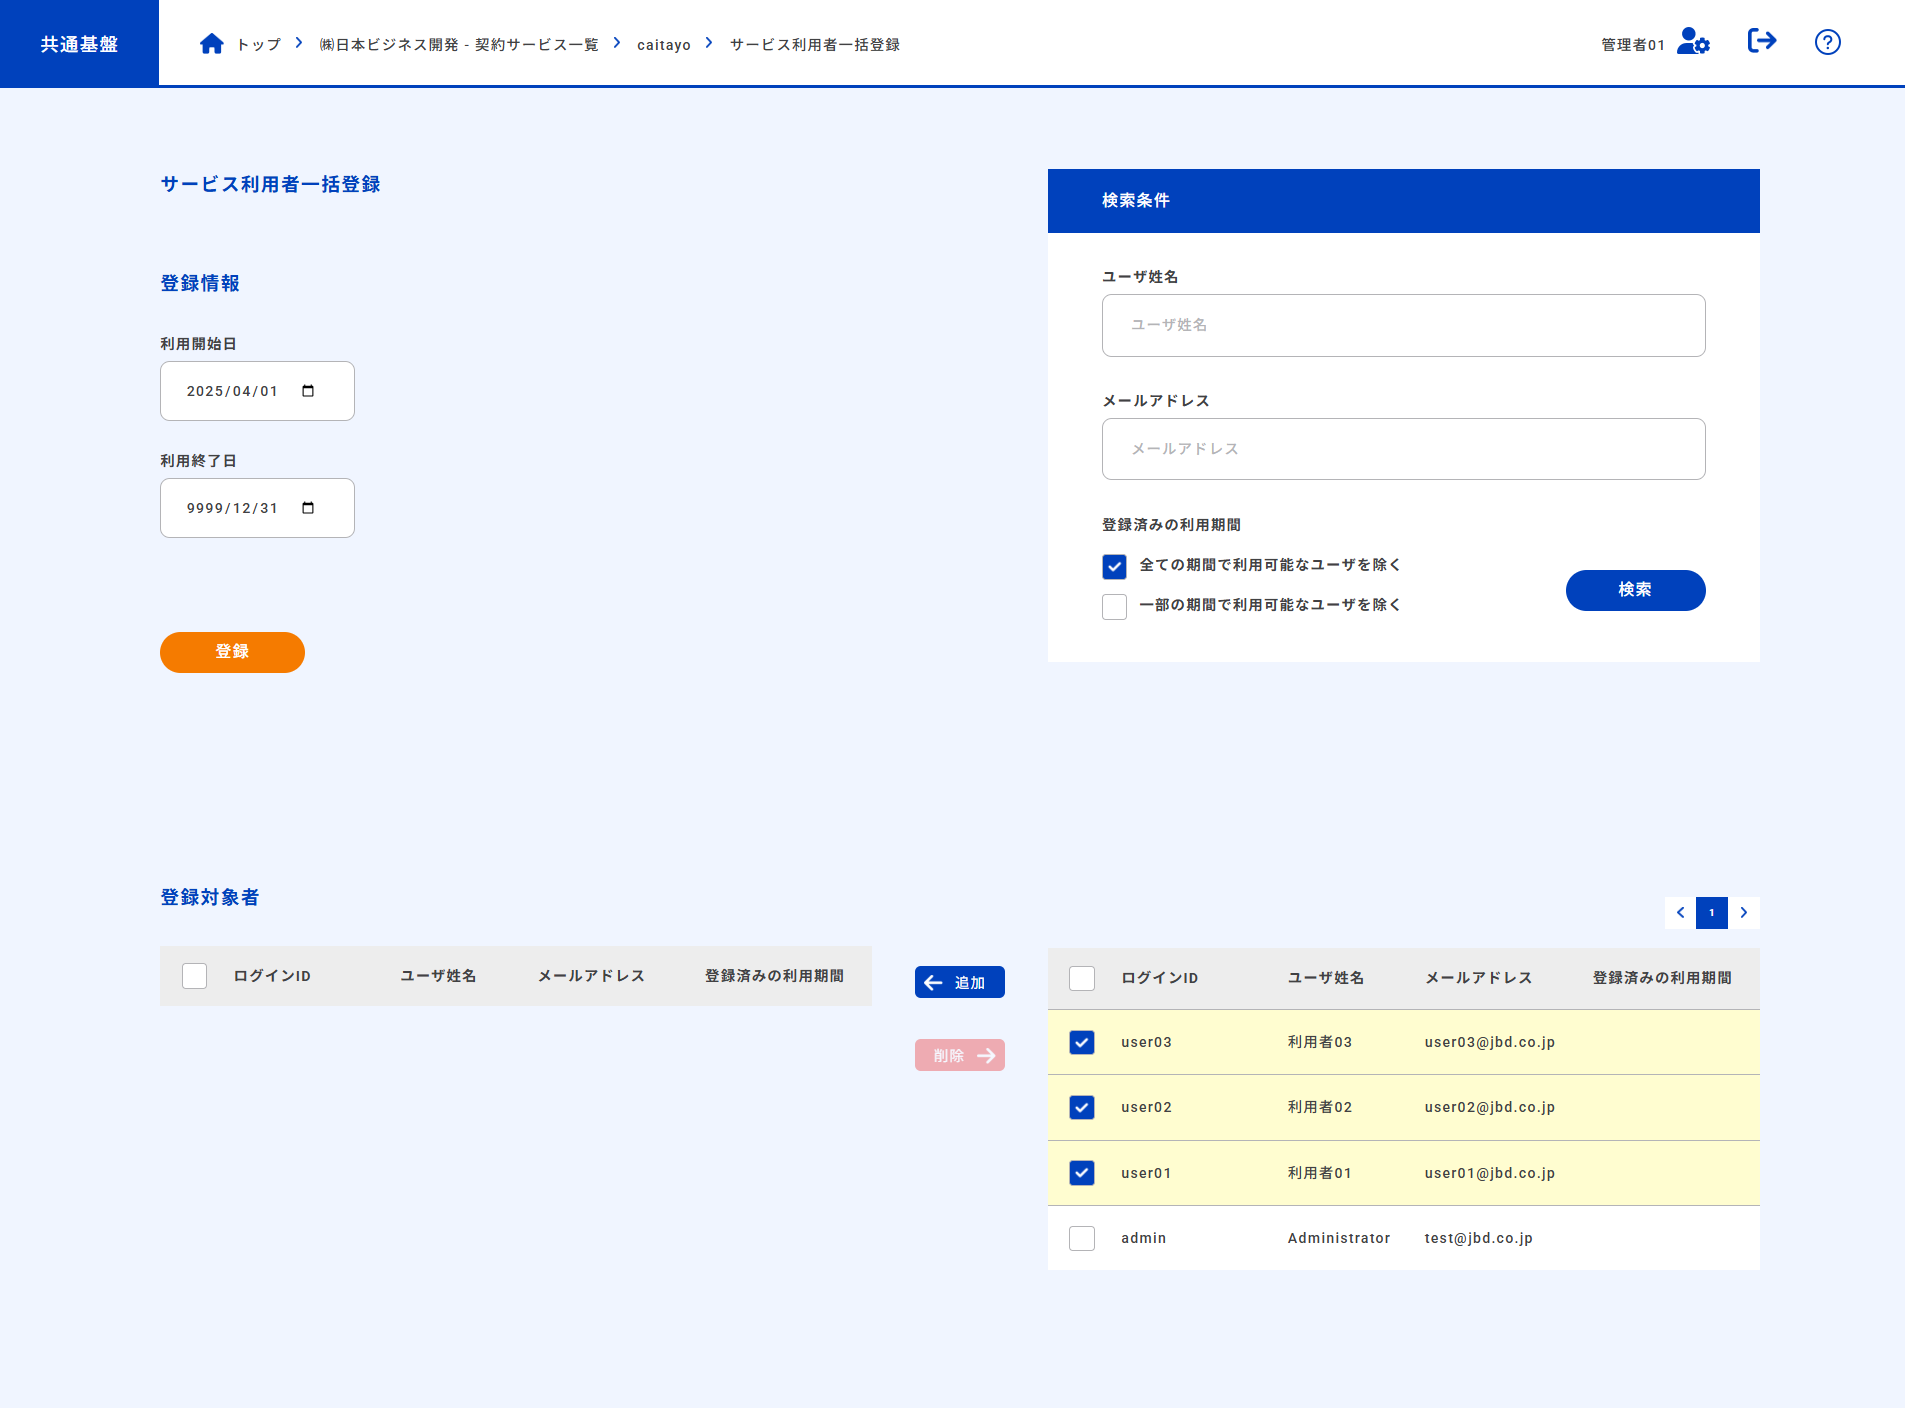The image size is (1905, 1408).
Task: Click the 追加 left-arrow icon
Action: pyautogui.click(x=934, y=982)
